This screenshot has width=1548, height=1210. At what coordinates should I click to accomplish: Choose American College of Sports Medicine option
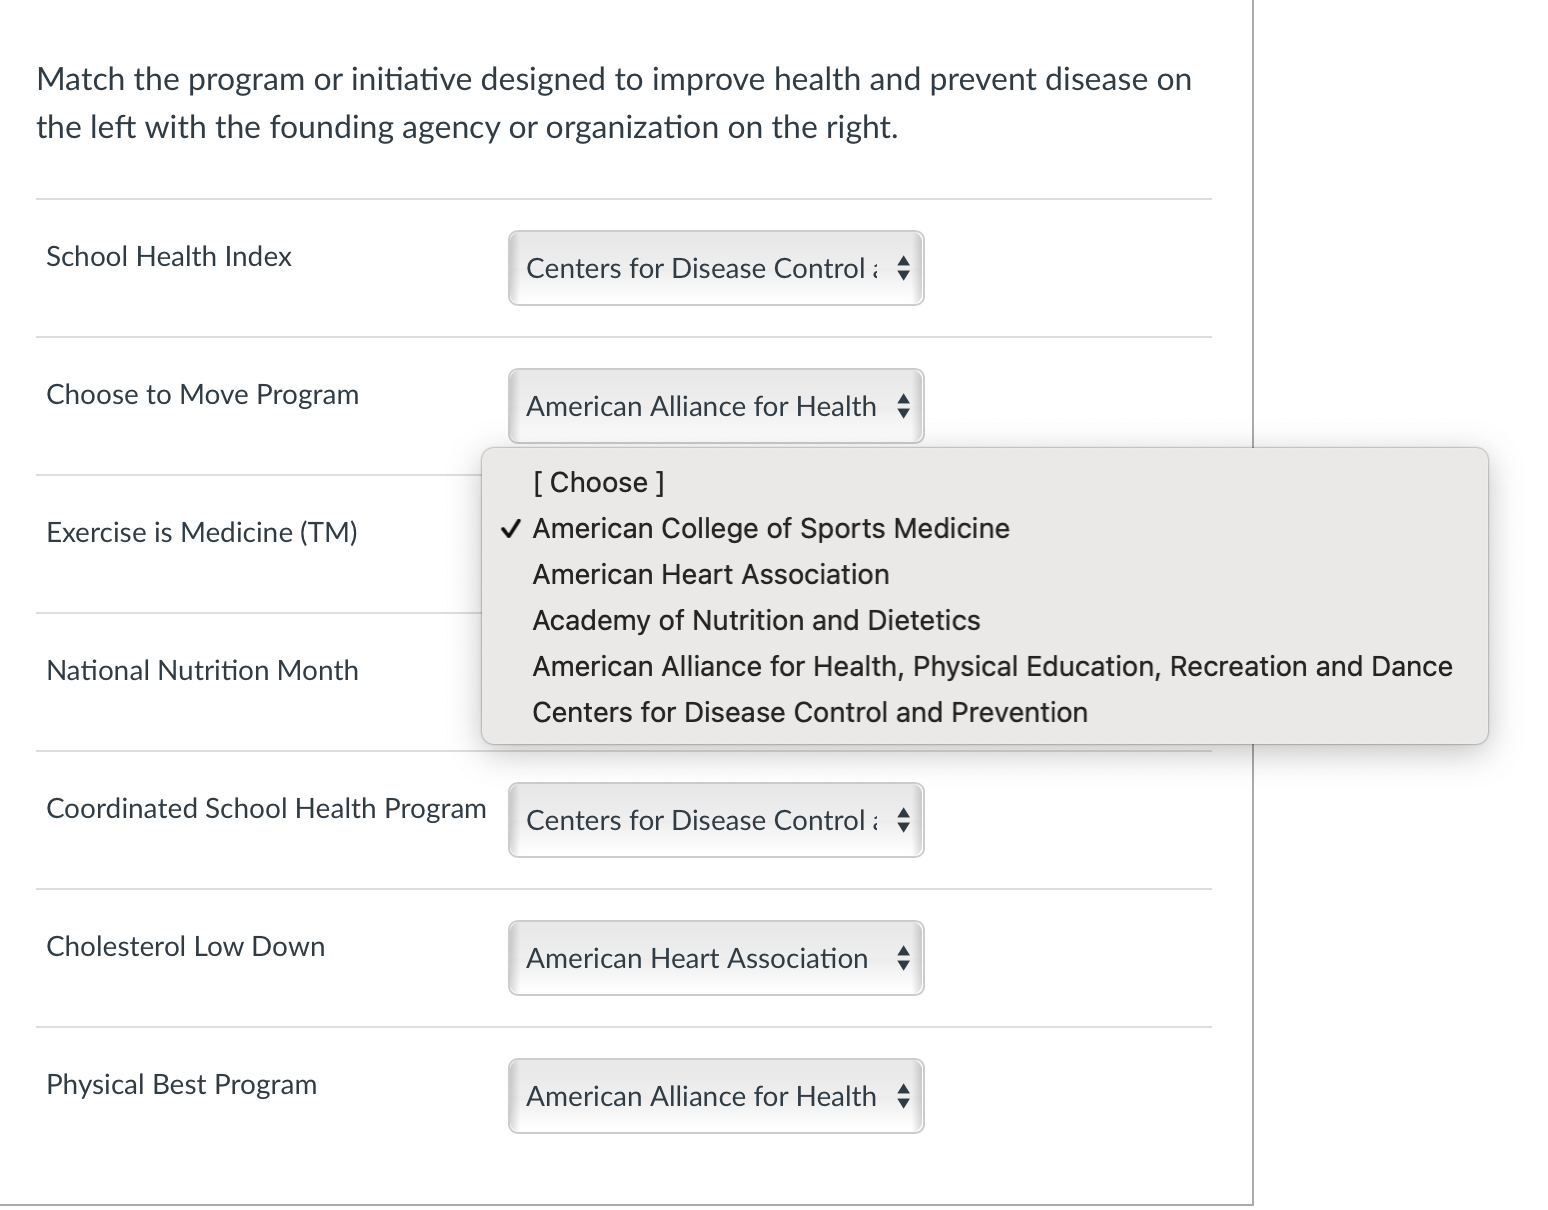[770, 528]
